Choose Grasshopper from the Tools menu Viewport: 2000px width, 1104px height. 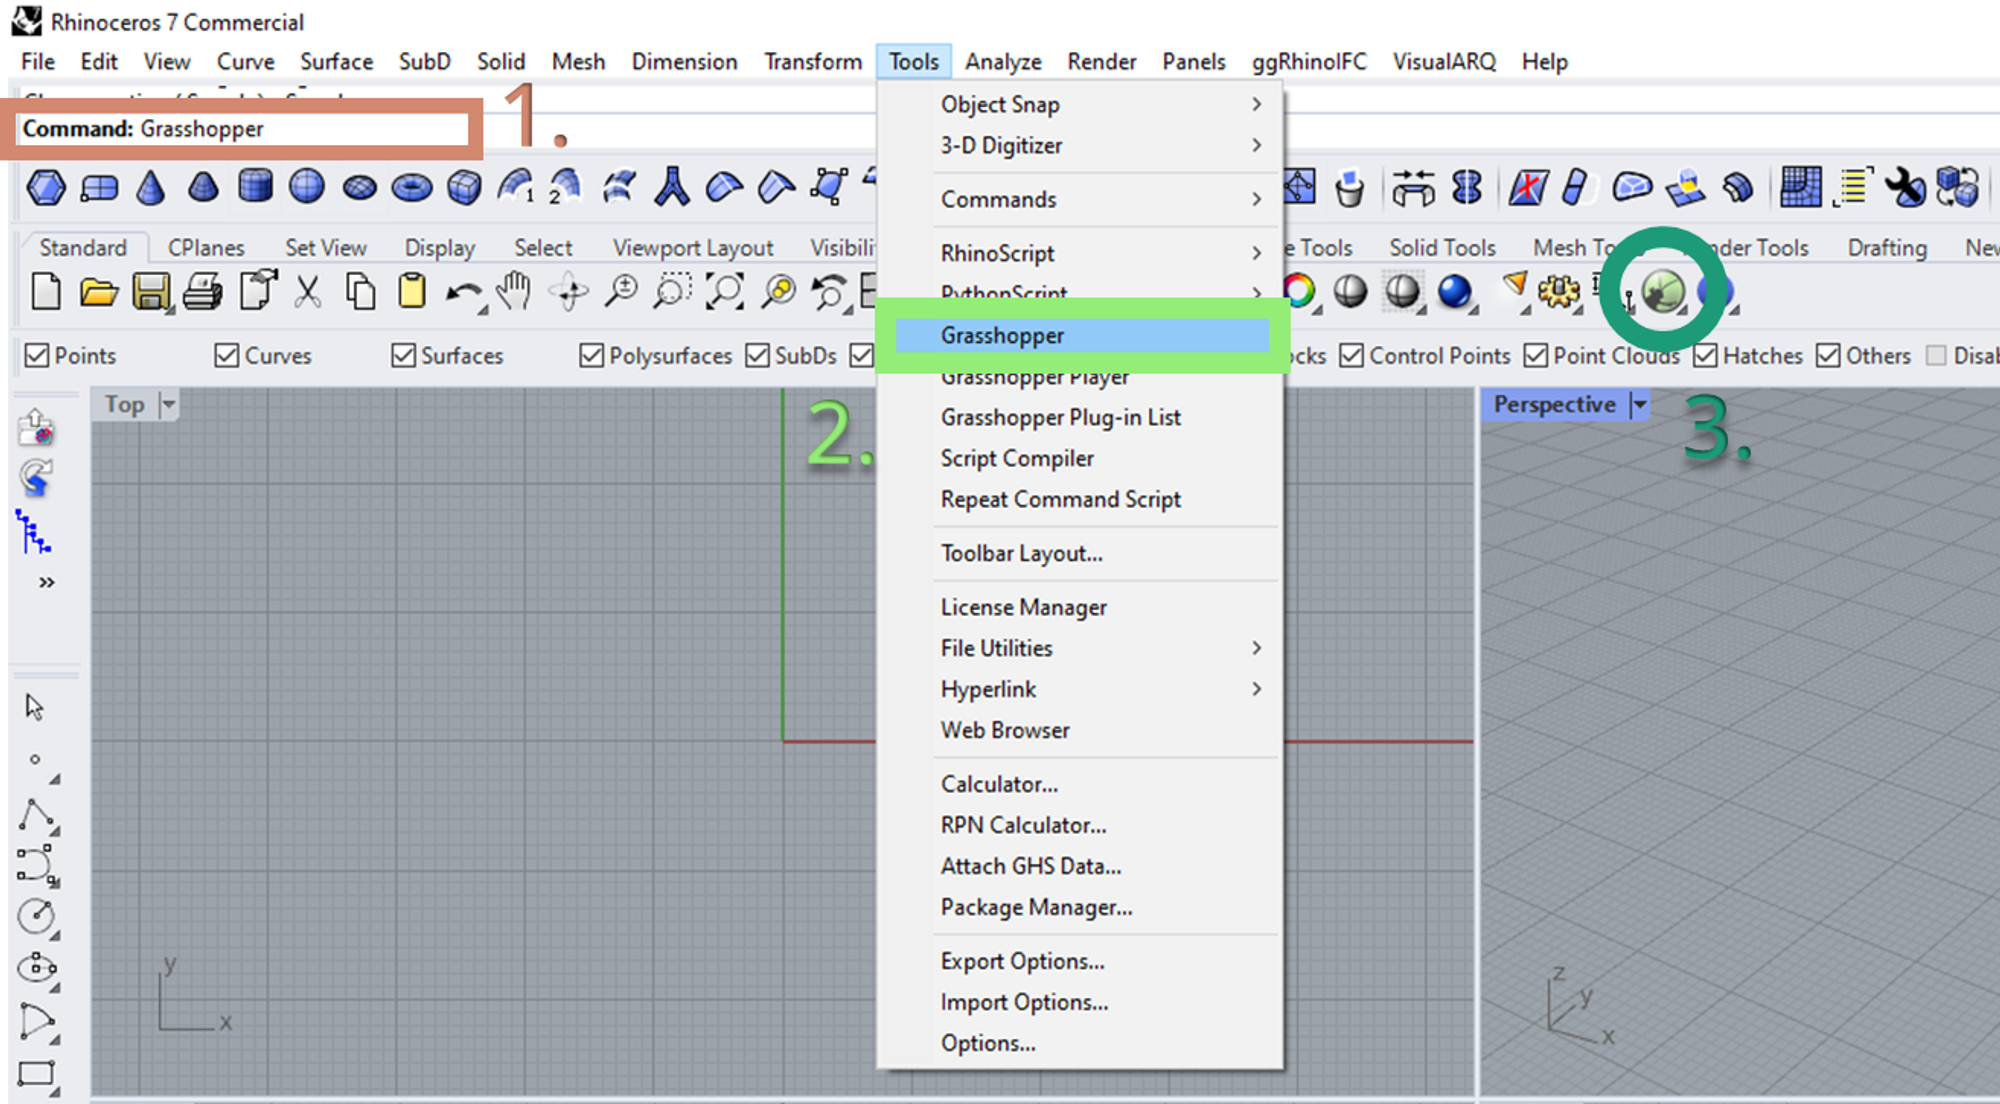pyautogui.click(x=1081, y=335)
